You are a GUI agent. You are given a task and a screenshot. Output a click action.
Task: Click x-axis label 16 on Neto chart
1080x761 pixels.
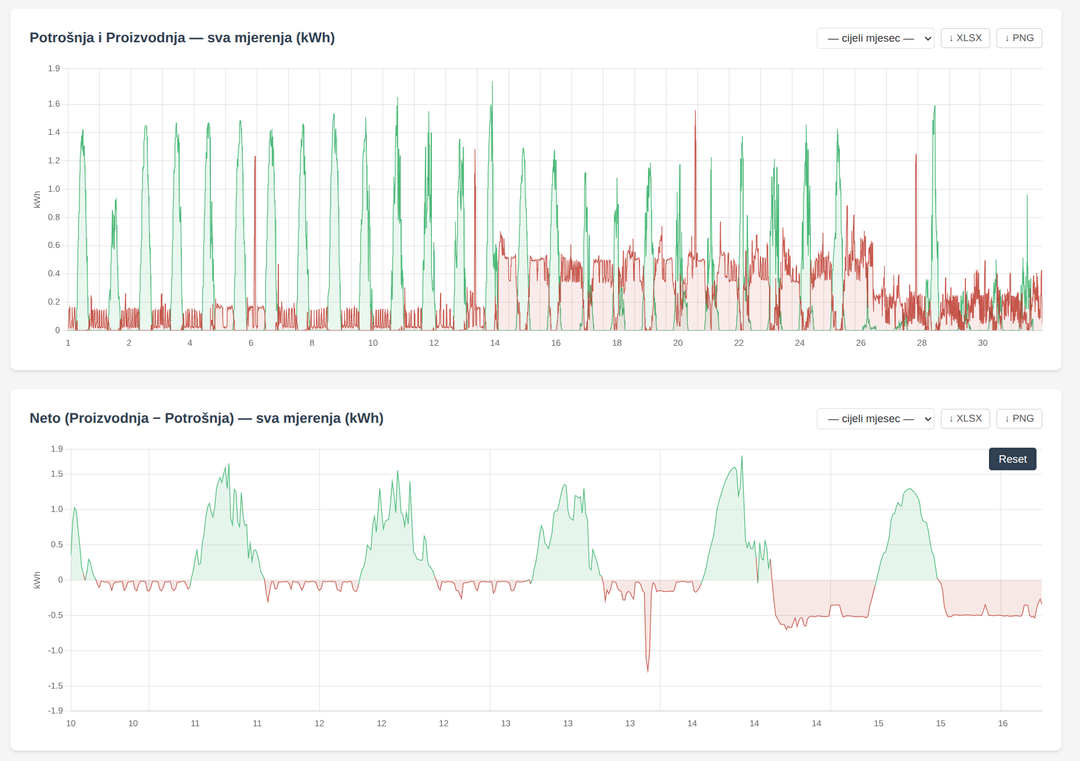(1003, 723)
